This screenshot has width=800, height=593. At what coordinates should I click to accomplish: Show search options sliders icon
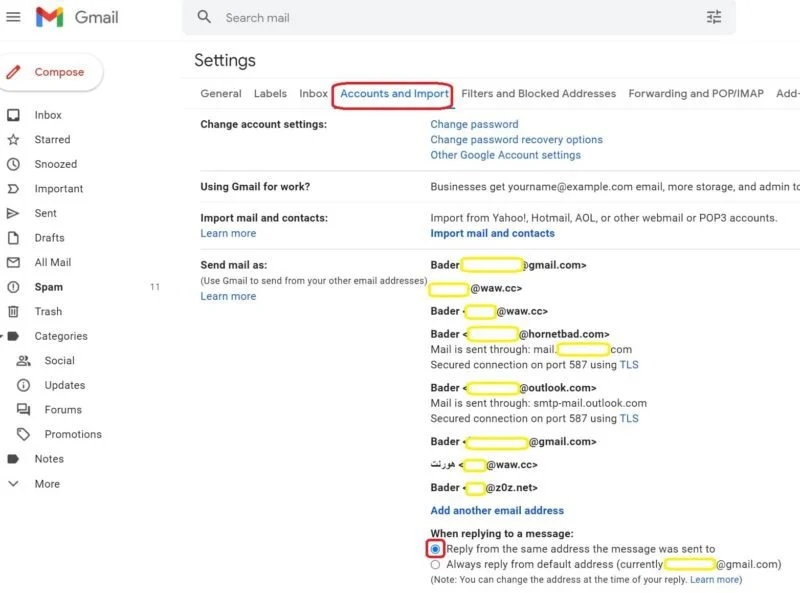click(714, 17)
